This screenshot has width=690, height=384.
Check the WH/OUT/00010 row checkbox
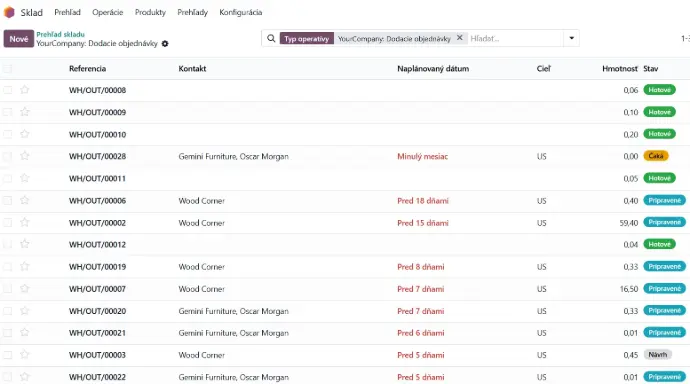pyautogui.click(x=7, y=134)
